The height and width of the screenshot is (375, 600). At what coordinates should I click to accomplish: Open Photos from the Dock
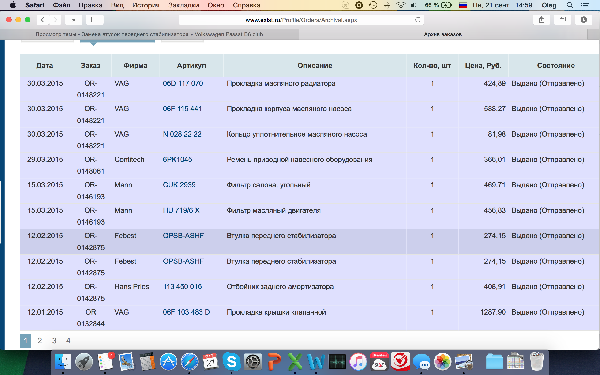click(x=442, y=362)
